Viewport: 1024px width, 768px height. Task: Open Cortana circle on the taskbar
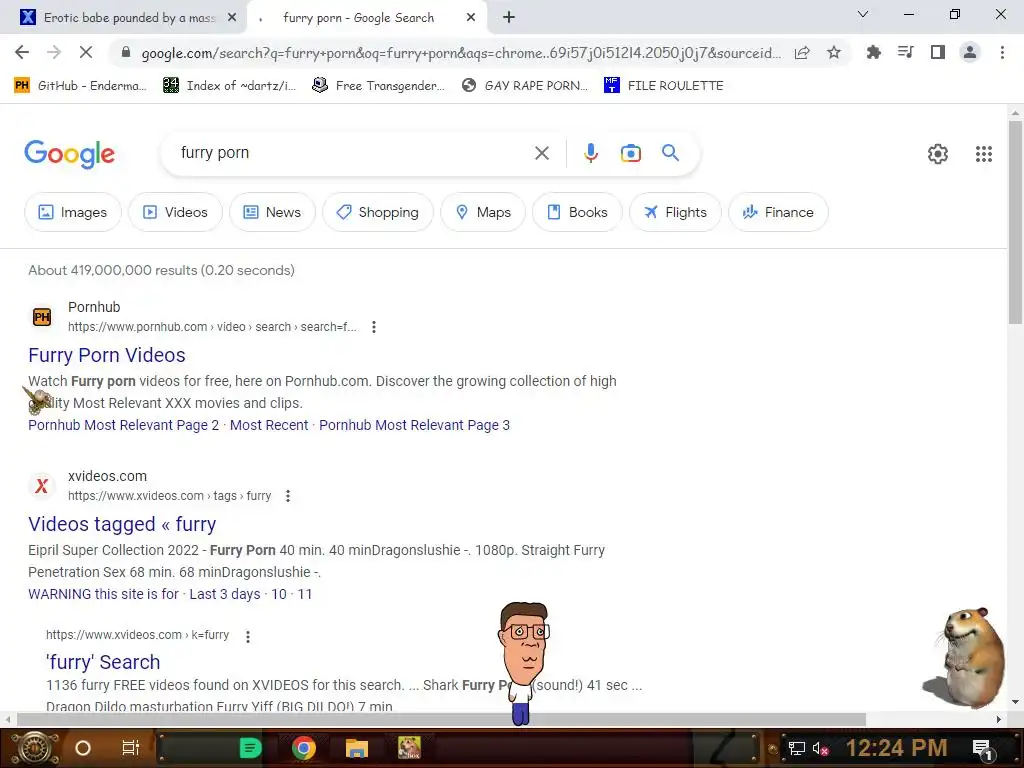point(83,748)
